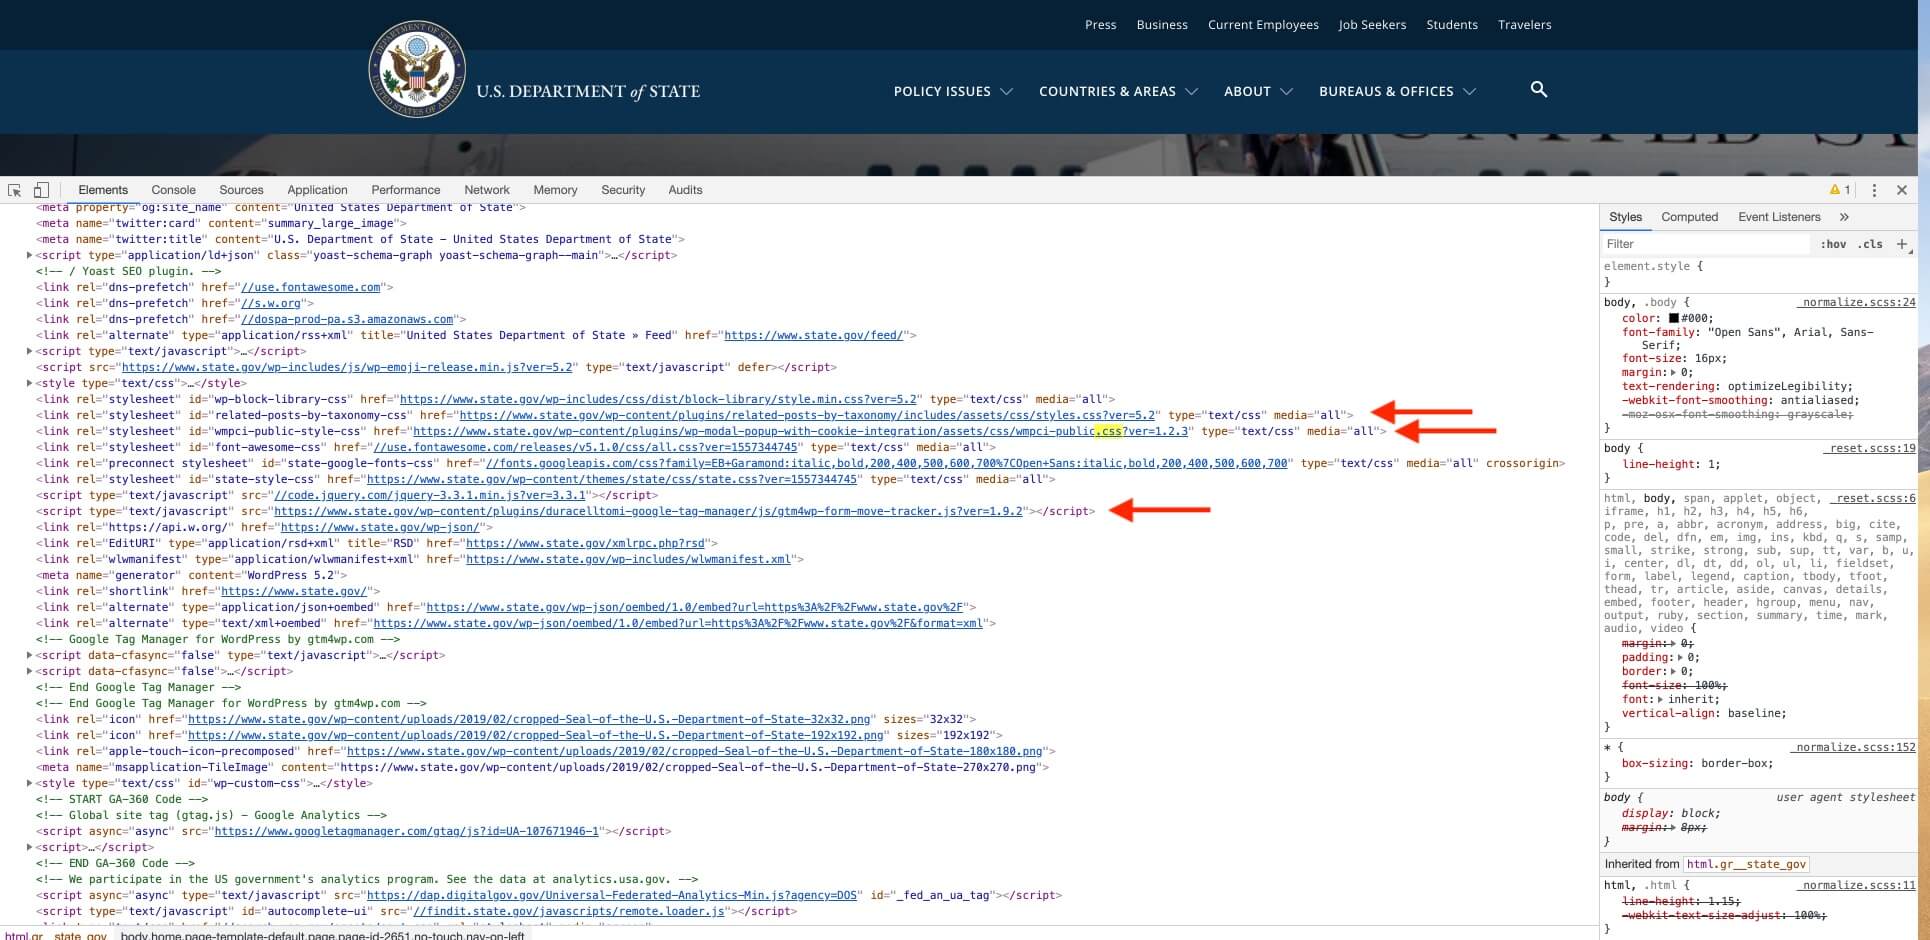Toggle the device toolbar icon
Viewport: 1930px width, 940px height.
coord(41,190)
